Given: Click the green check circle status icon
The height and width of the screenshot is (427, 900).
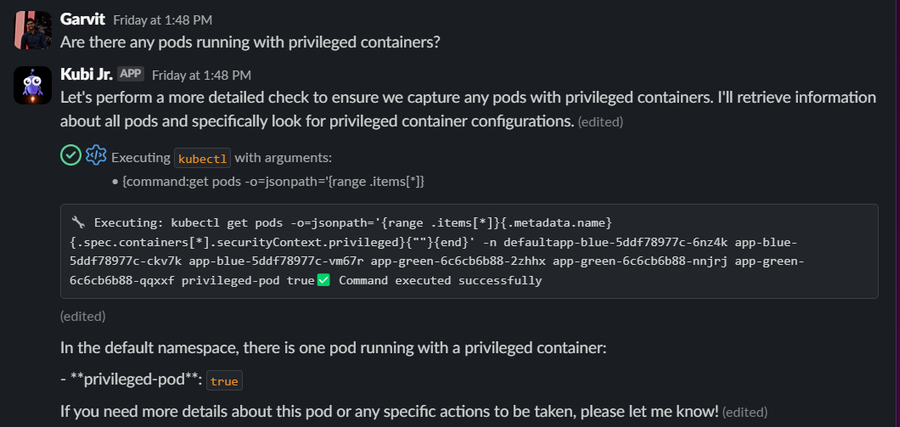Looking at the screenshot, I should 70,156.
